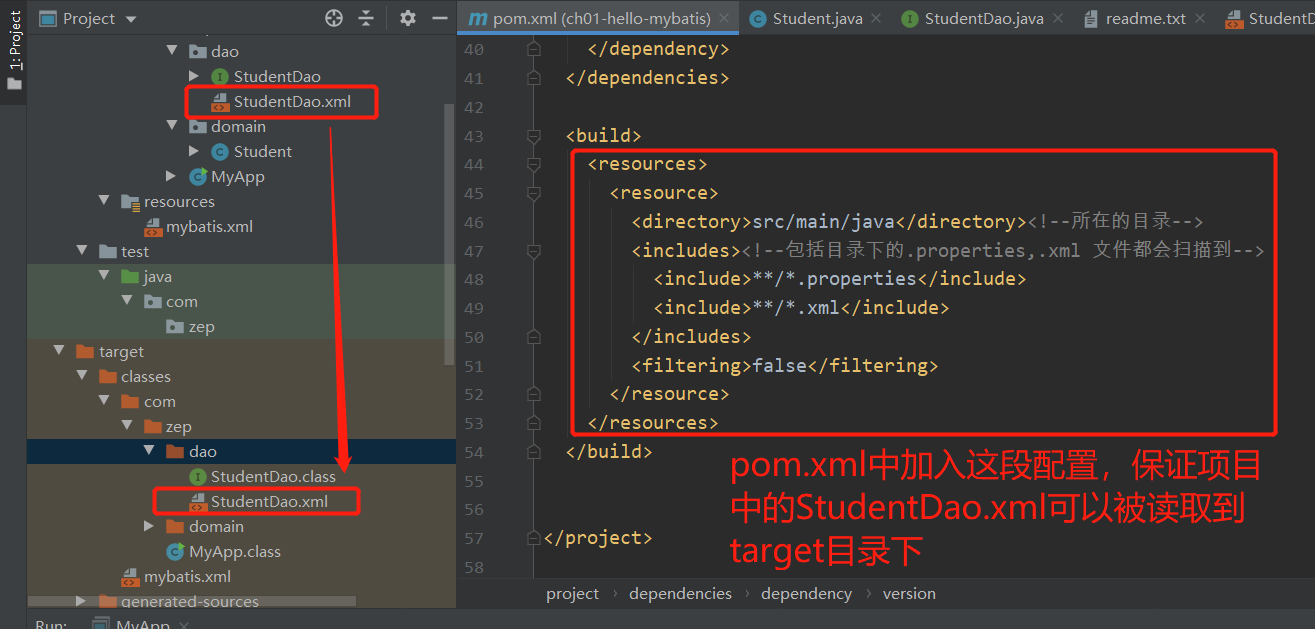Viewport: 1315px width, 629px height.
Task: Select MyApp class in source tree
Action: click(x=238, y=176)
